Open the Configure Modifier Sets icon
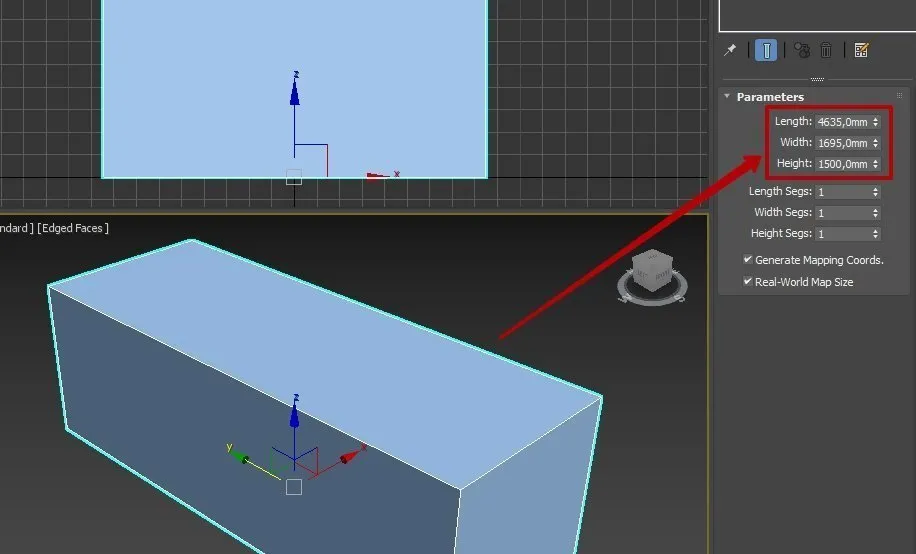 [x=861, y=50]
